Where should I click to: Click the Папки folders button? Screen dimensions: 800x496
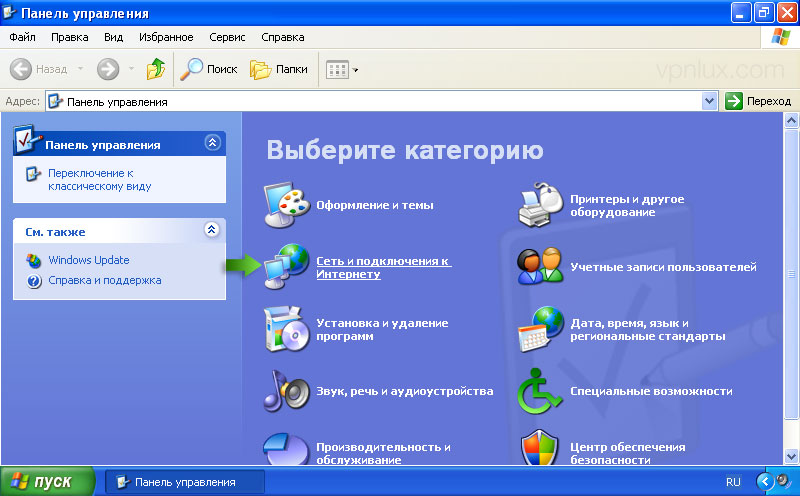(x=279, y=69)
